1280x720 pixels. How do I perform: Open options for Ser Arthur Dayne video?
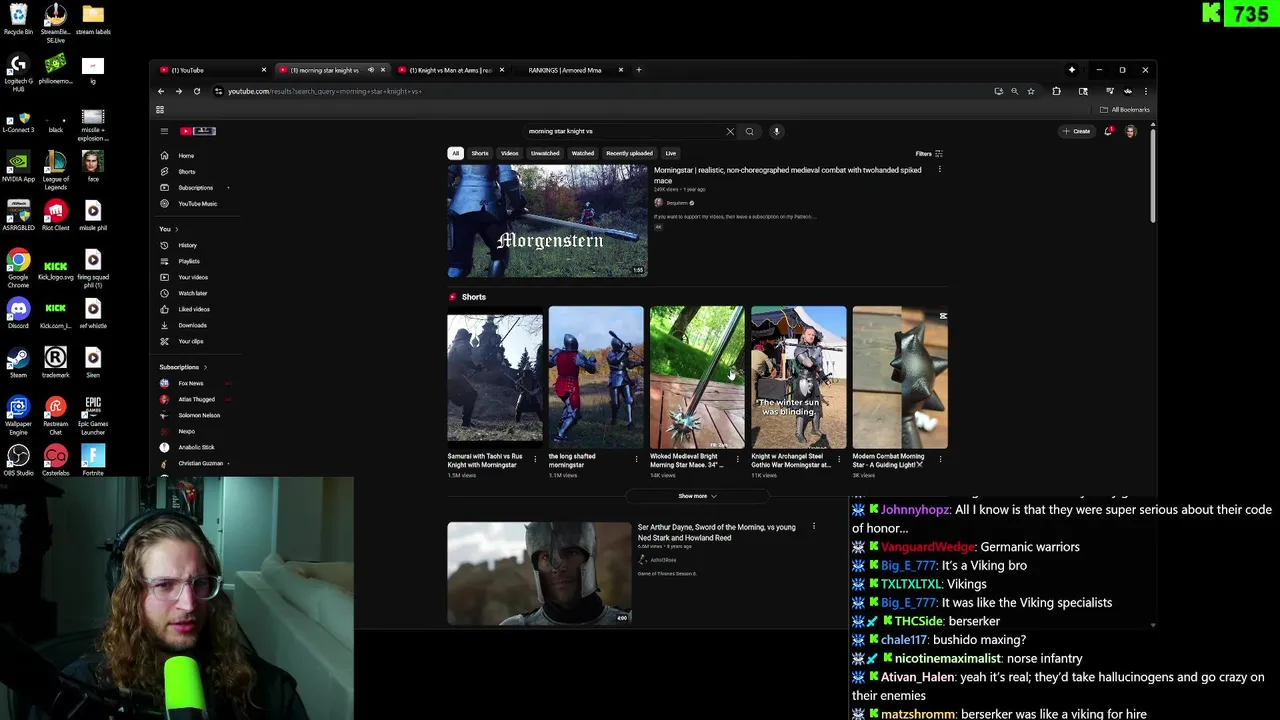(813, 527)
